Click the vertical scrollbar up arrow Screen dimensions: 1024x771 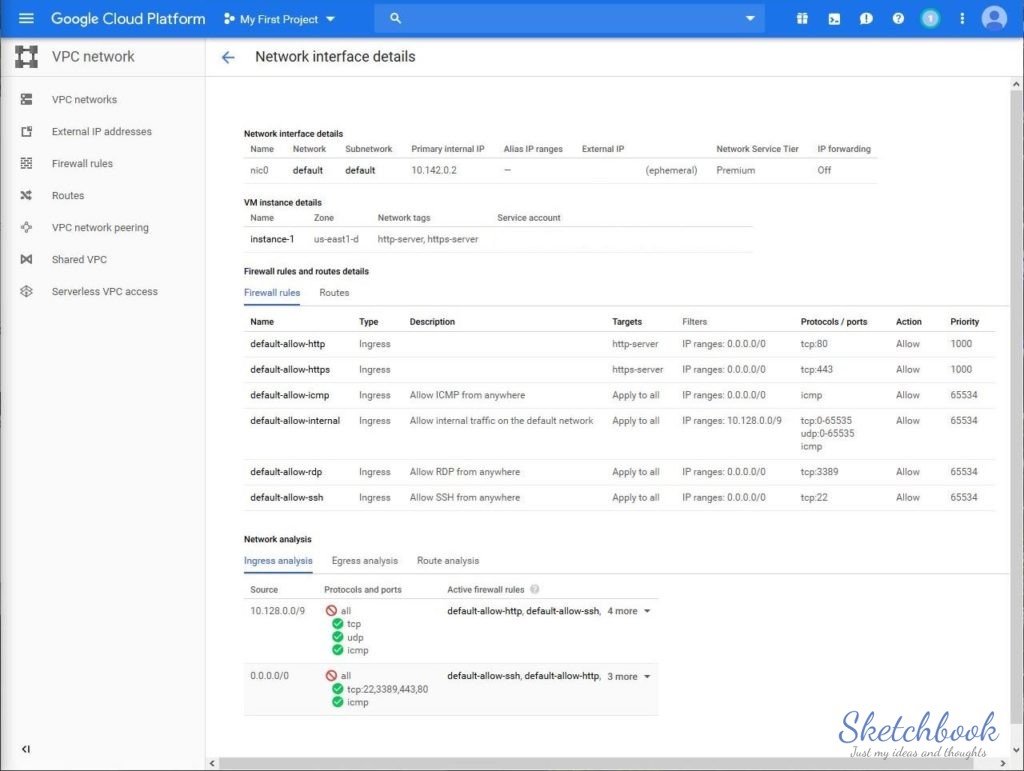pos(1016,84)
